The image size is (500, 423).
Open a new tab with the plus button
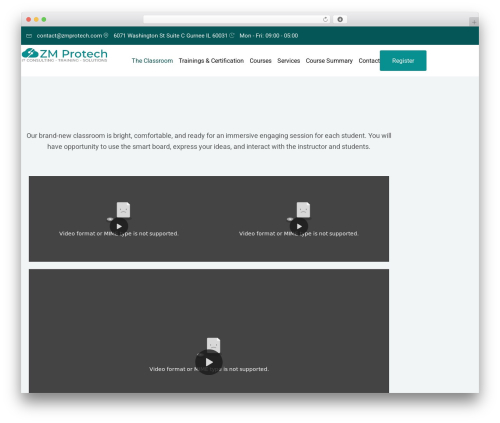point(474,22)
